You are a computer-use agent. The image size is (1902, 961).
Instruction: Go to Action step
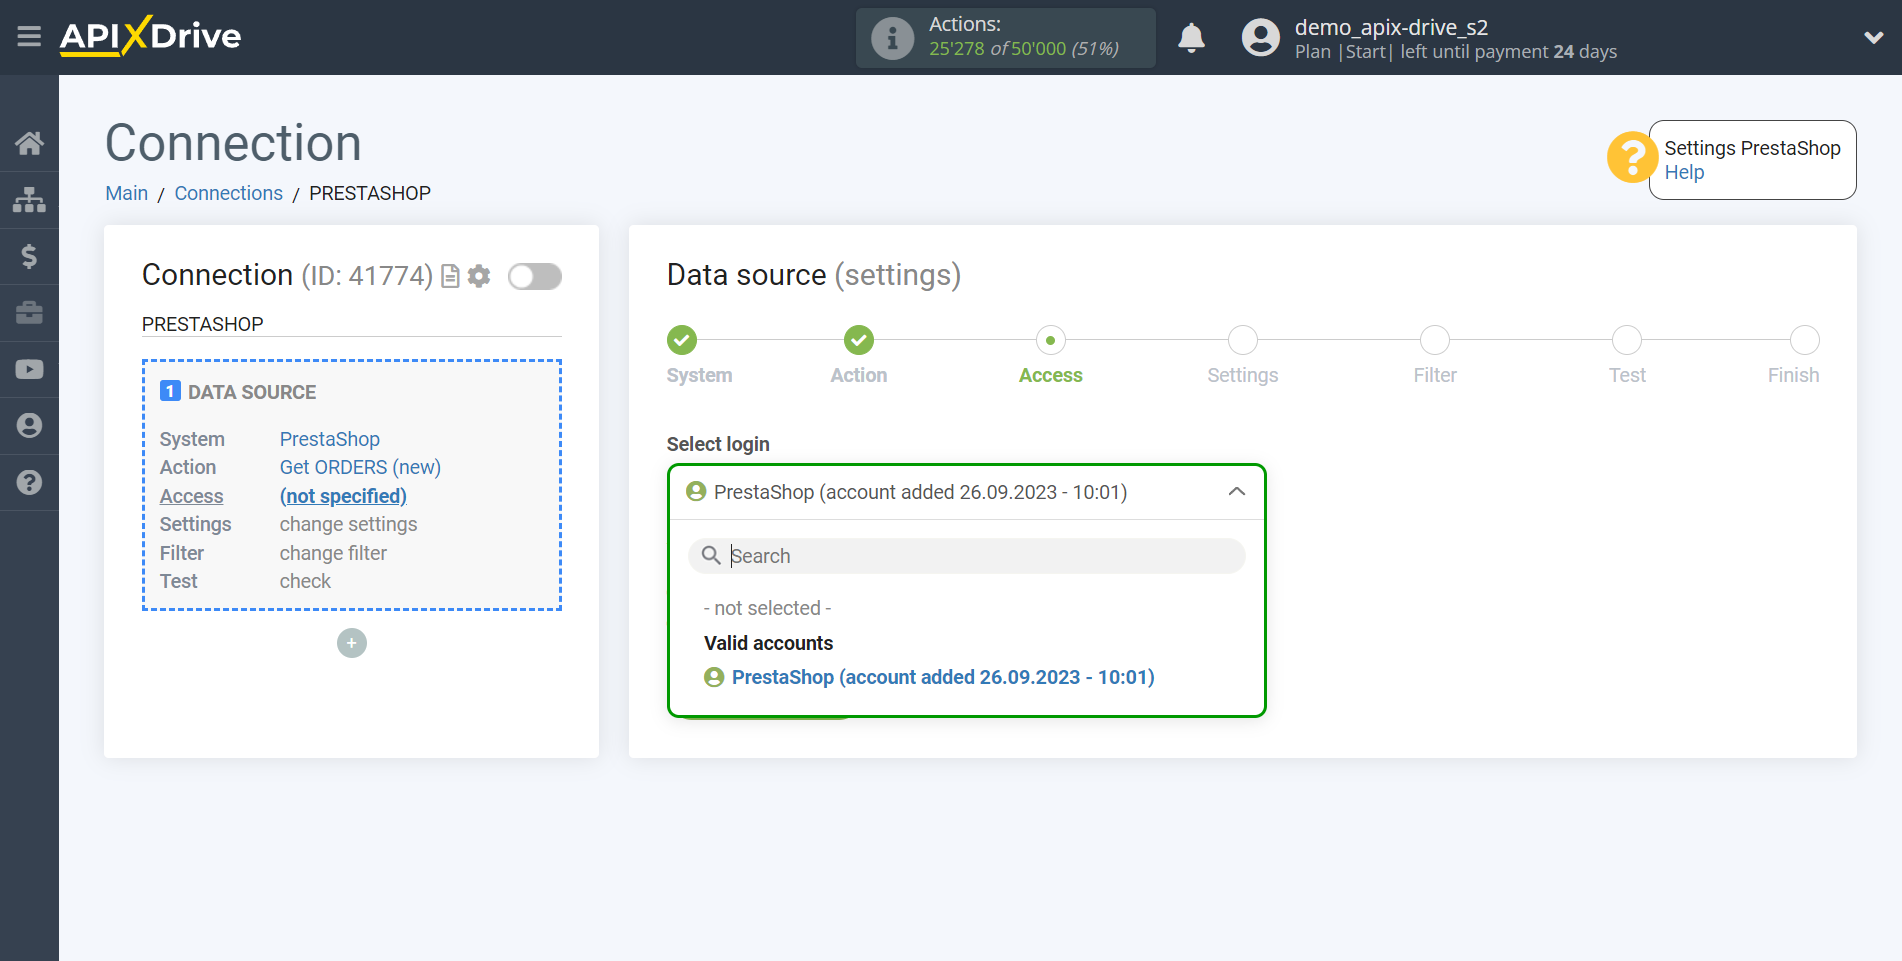click(859, 340)
